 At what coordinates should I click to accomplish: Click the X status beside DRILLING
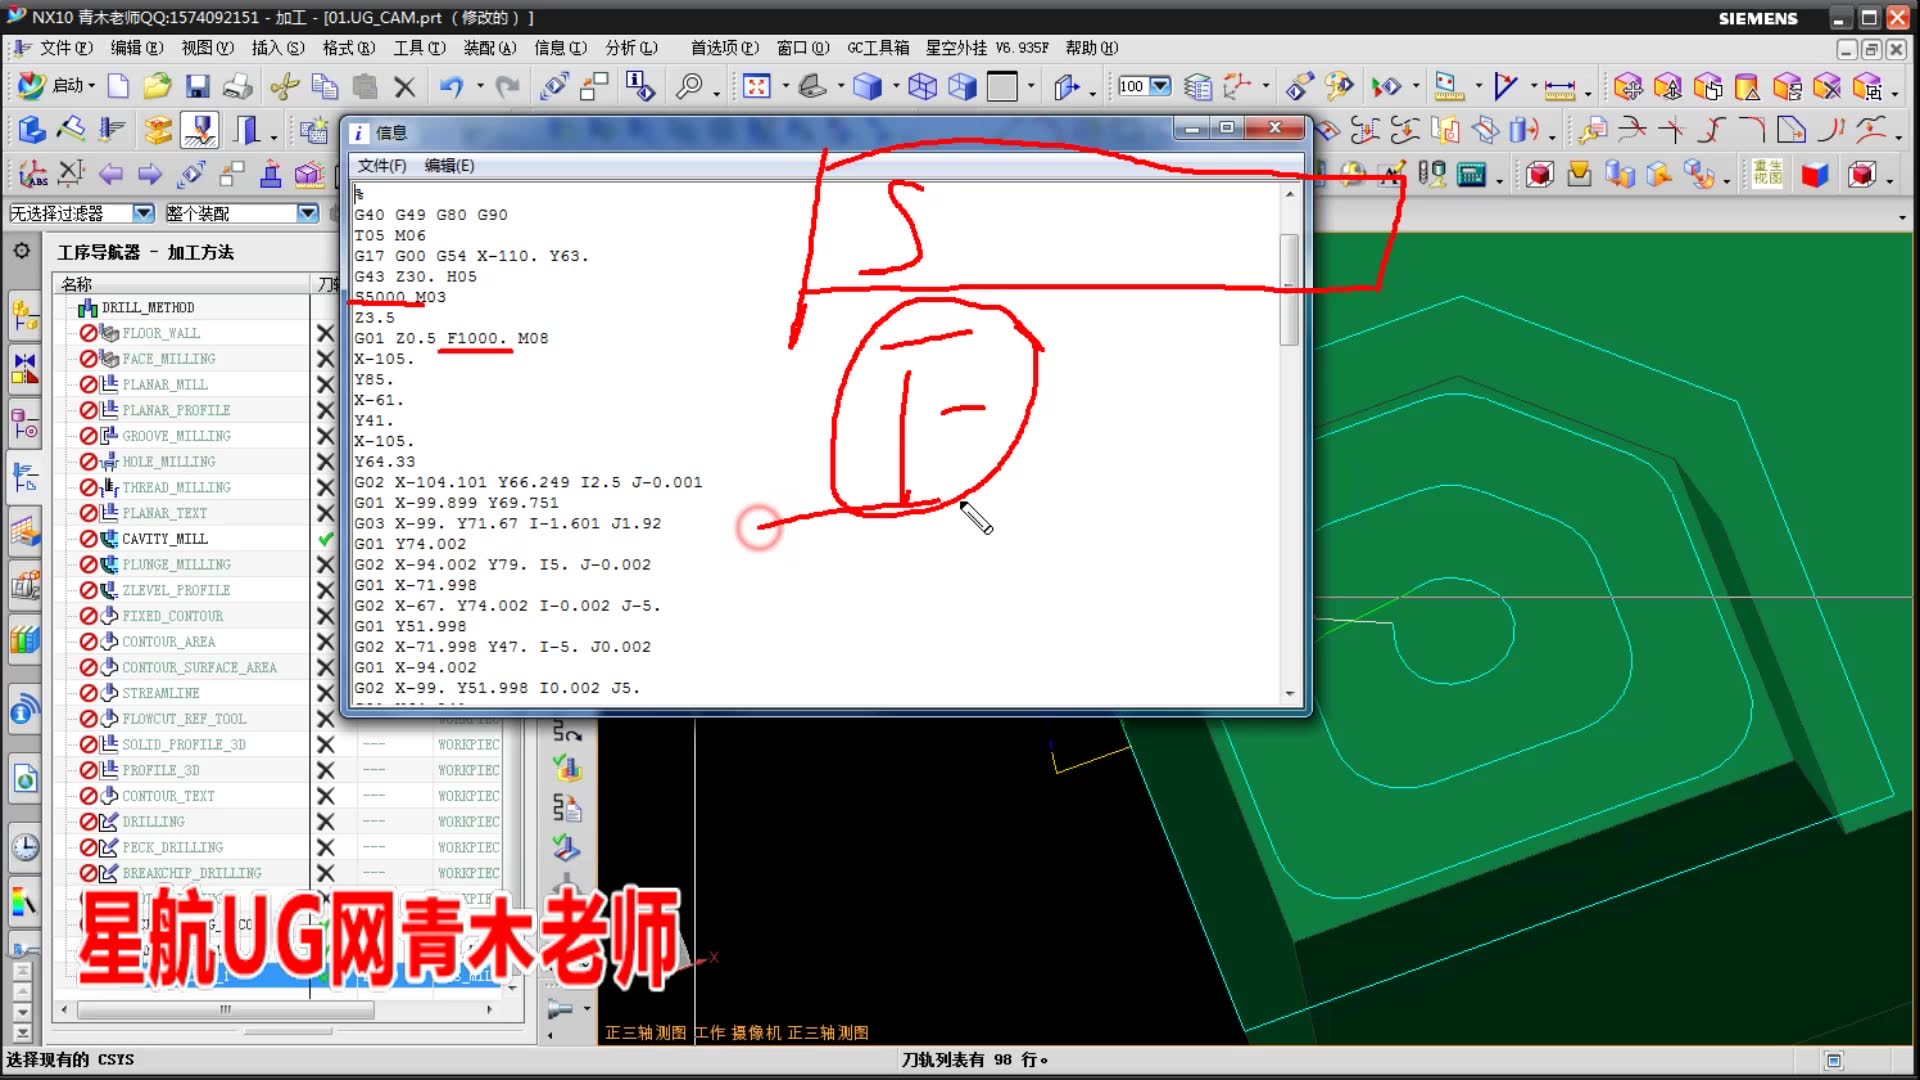point(325,822)
